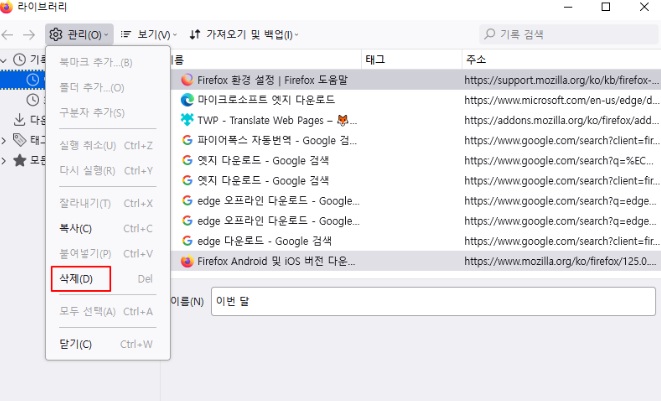Open the 보기(V) dropdown menu
The height and width of the screenshot is (401, 661).
146,35
